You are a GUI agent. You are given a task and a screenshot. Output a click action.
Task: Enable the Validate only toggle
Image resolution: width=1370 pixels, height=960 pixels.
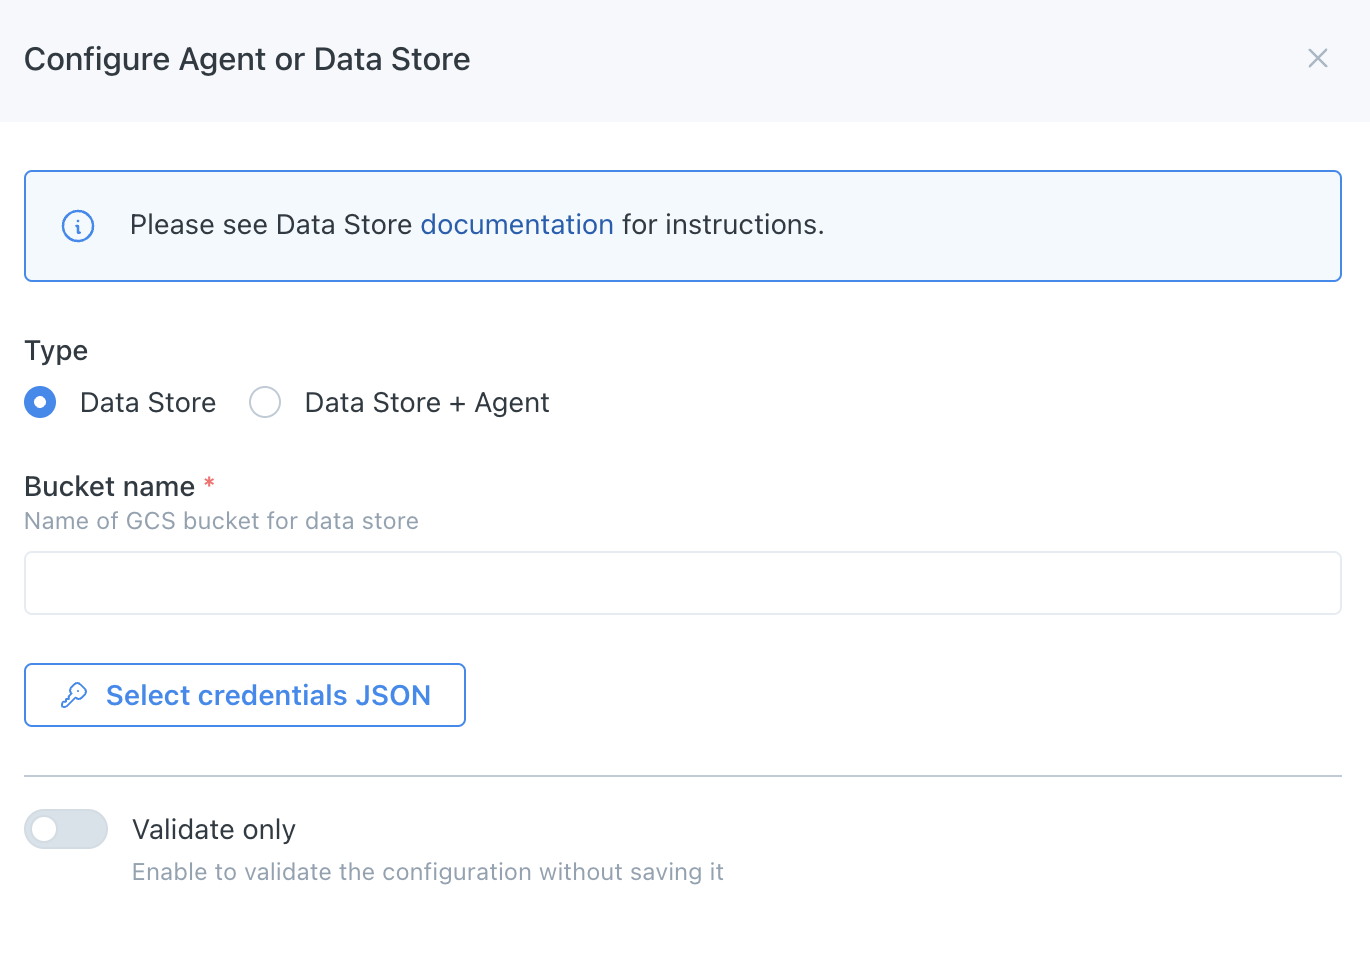point(66,829)
